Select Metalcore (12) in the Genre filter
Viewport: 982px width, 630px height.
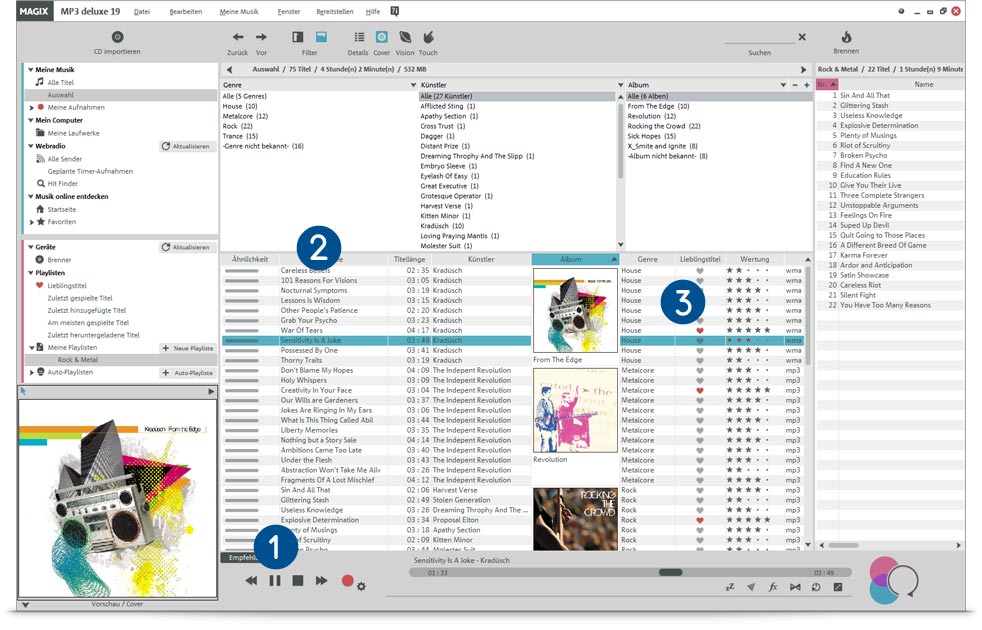pyautogui.click(x=245, y=116)
